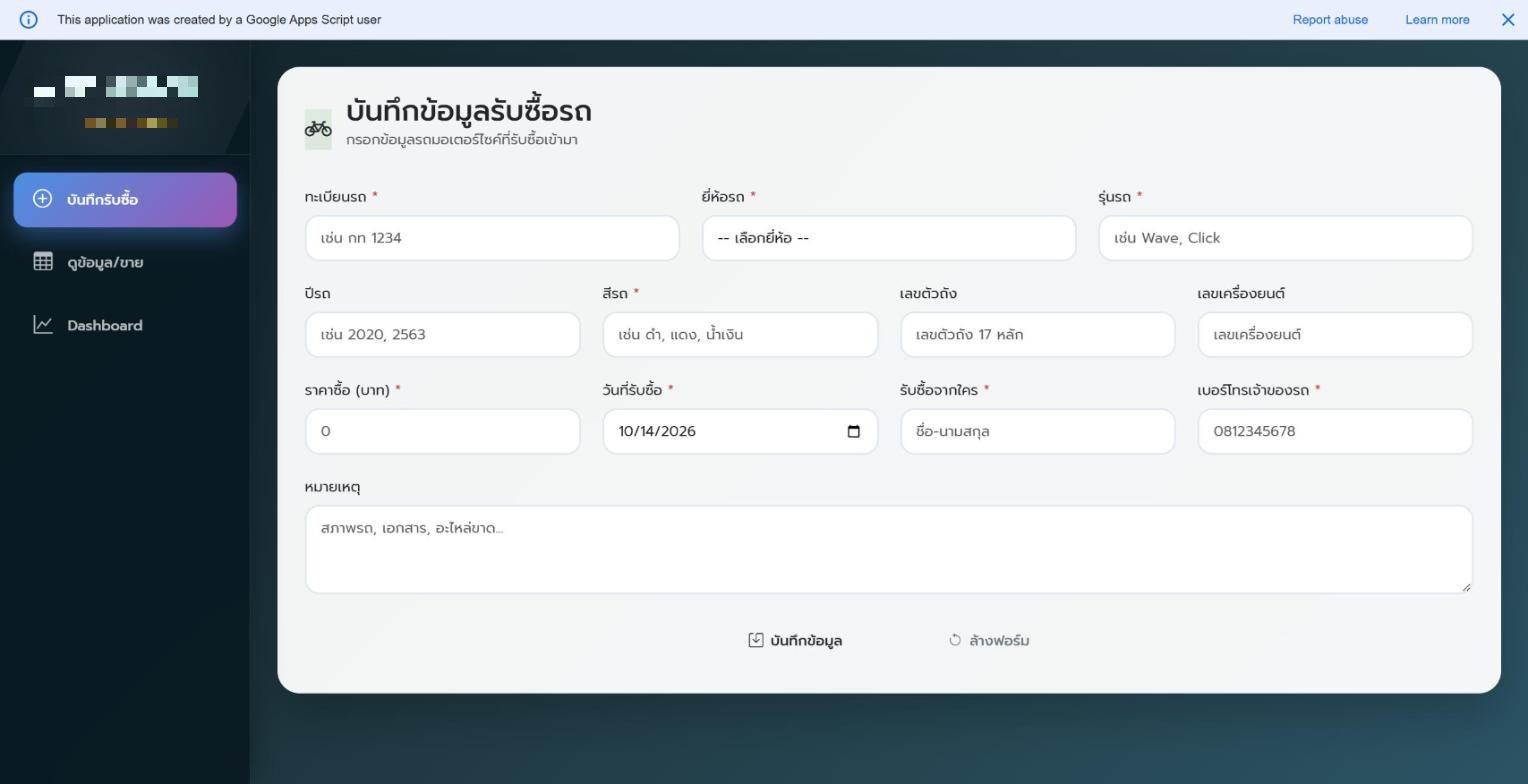The height and width of the screenshot is (784, 1528).
Task: Expand the ยี่ห้อรถ brand dropdown
Action: pos(888,238)
